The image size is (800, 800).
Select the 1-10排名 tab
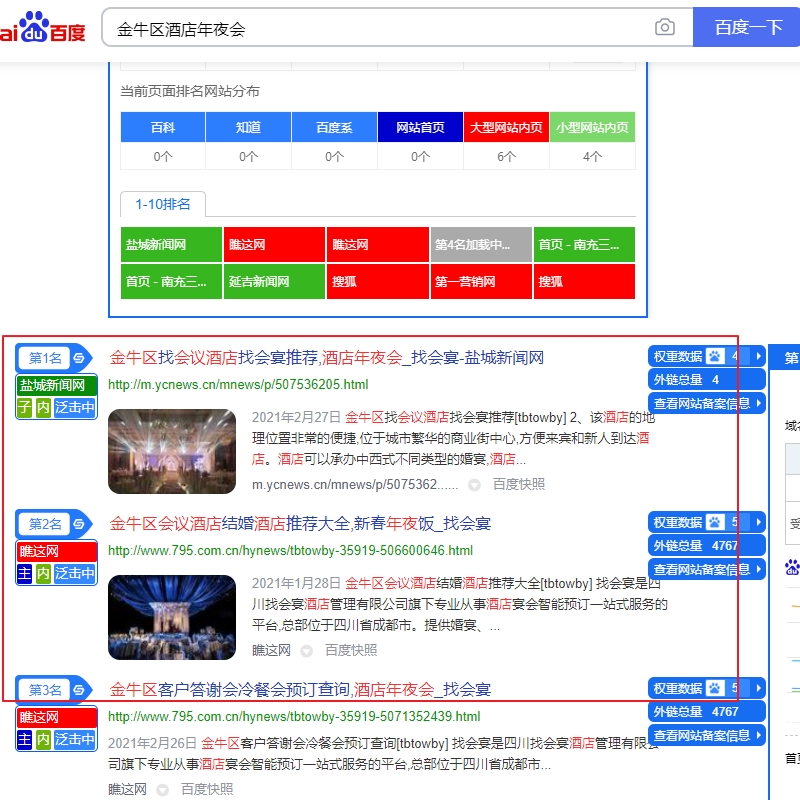(x=163, y=205)
